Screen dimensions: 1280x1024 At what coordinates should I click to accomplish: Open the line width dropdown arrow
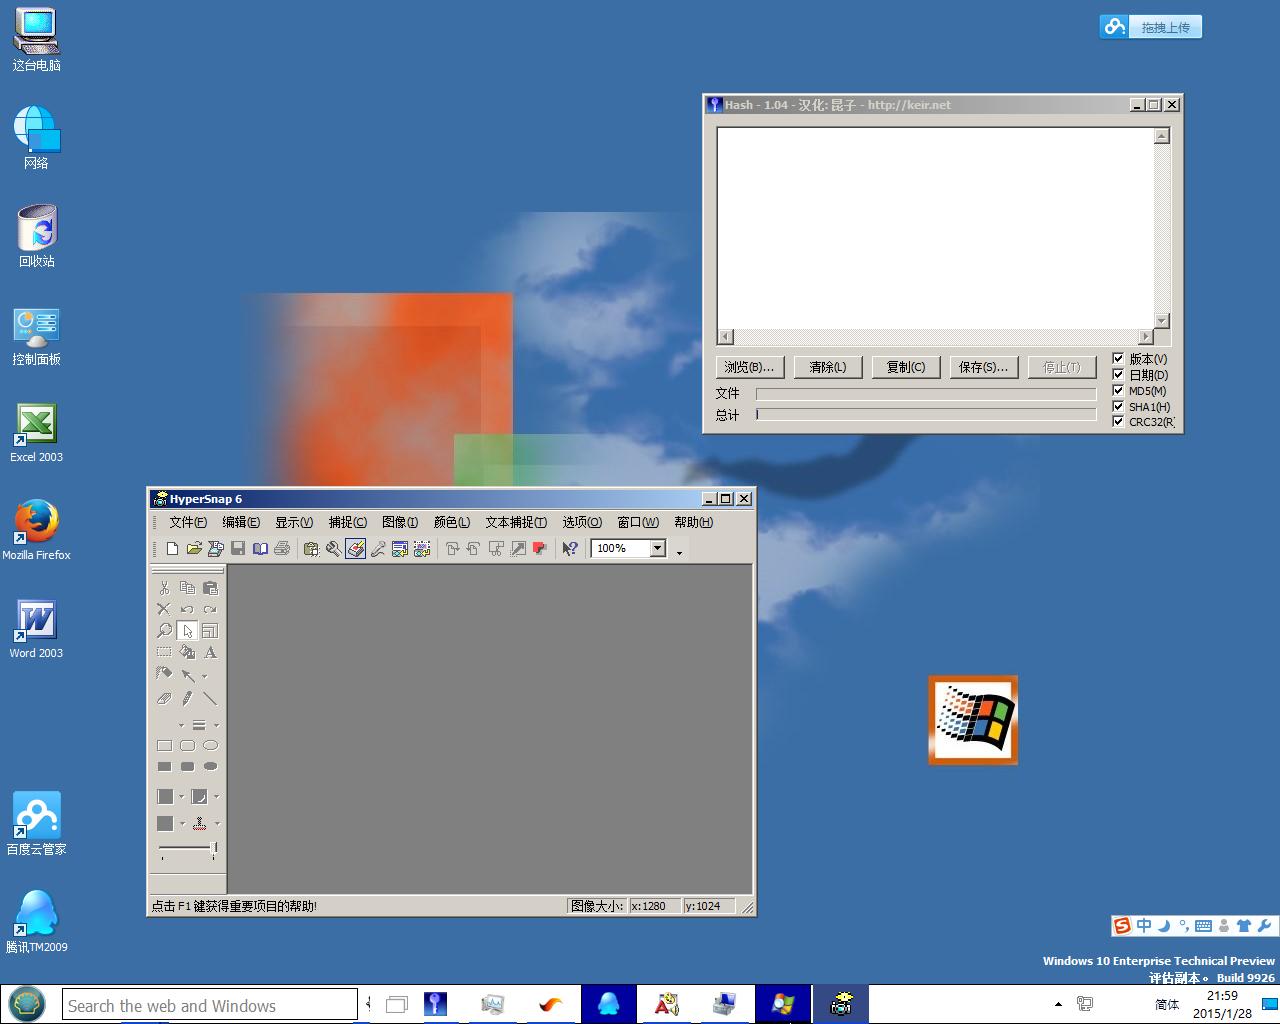[x=216, y=725]
